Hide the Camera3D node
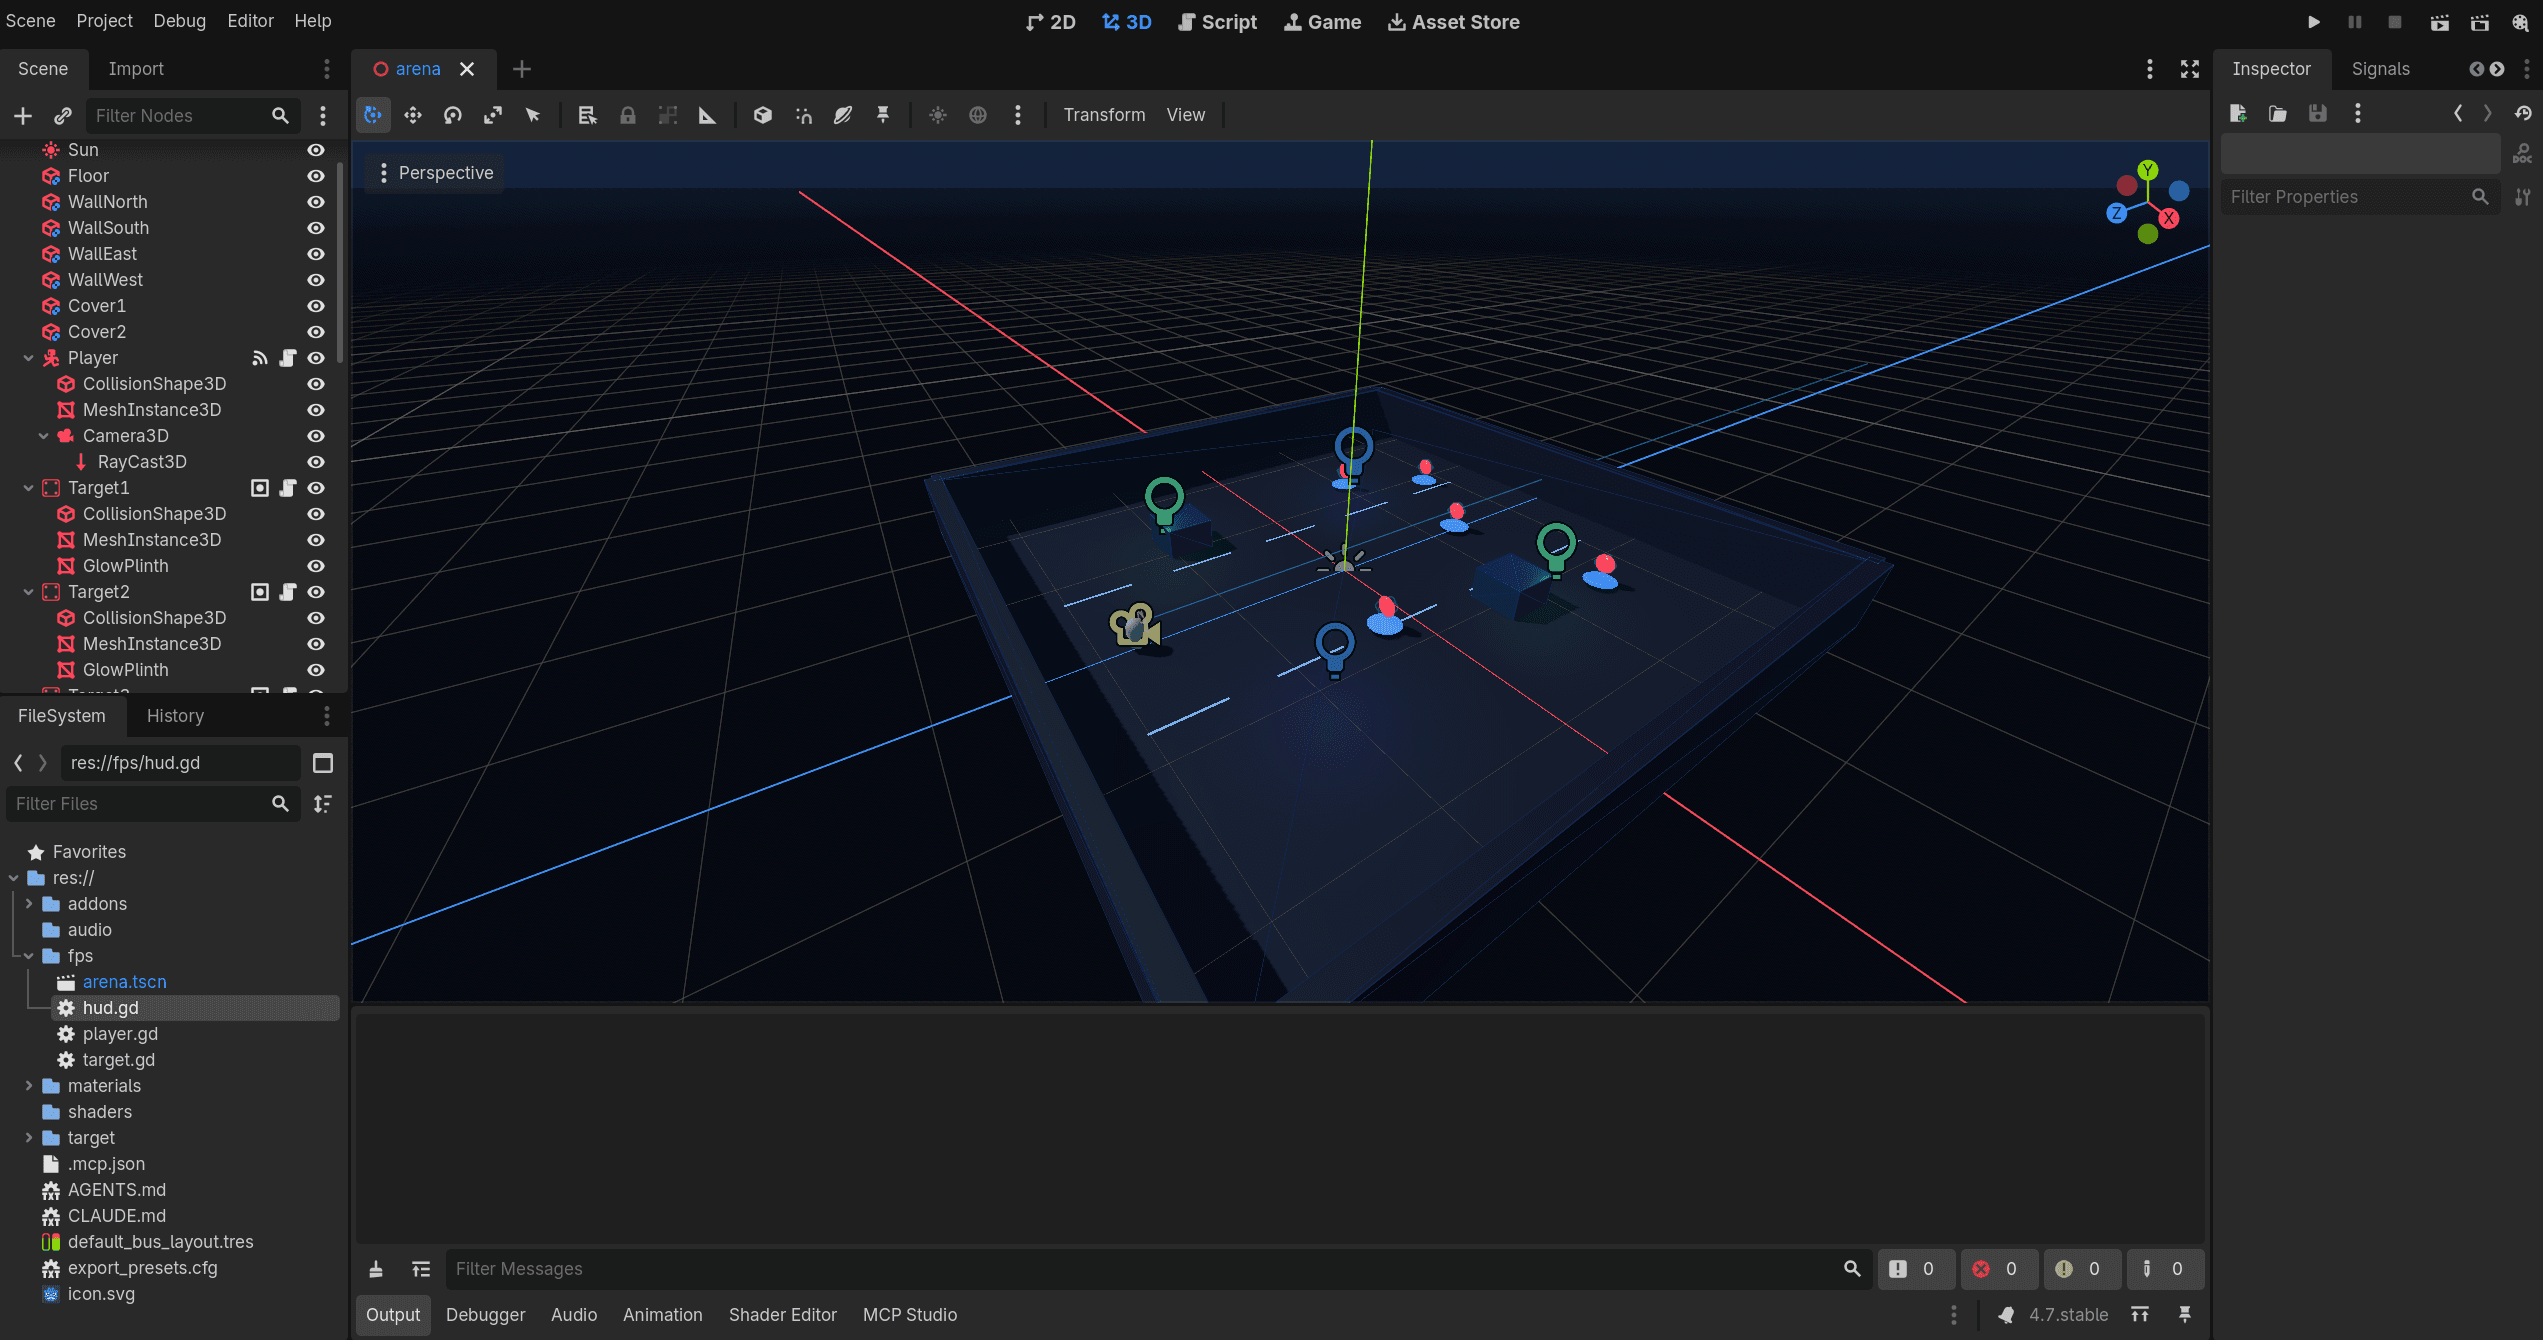The height and width of the screenshot is (1340, 2543). (316, 436)
